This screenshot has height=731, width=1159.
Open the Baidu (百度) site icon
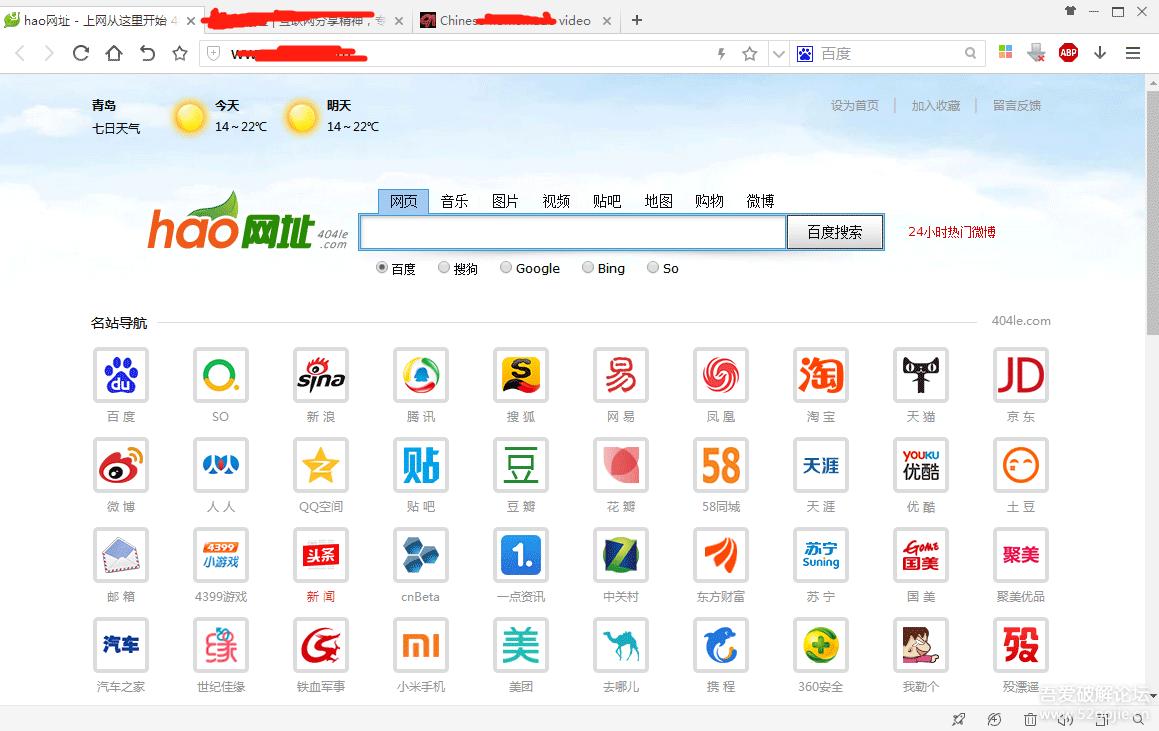click(x=121, y=375)
